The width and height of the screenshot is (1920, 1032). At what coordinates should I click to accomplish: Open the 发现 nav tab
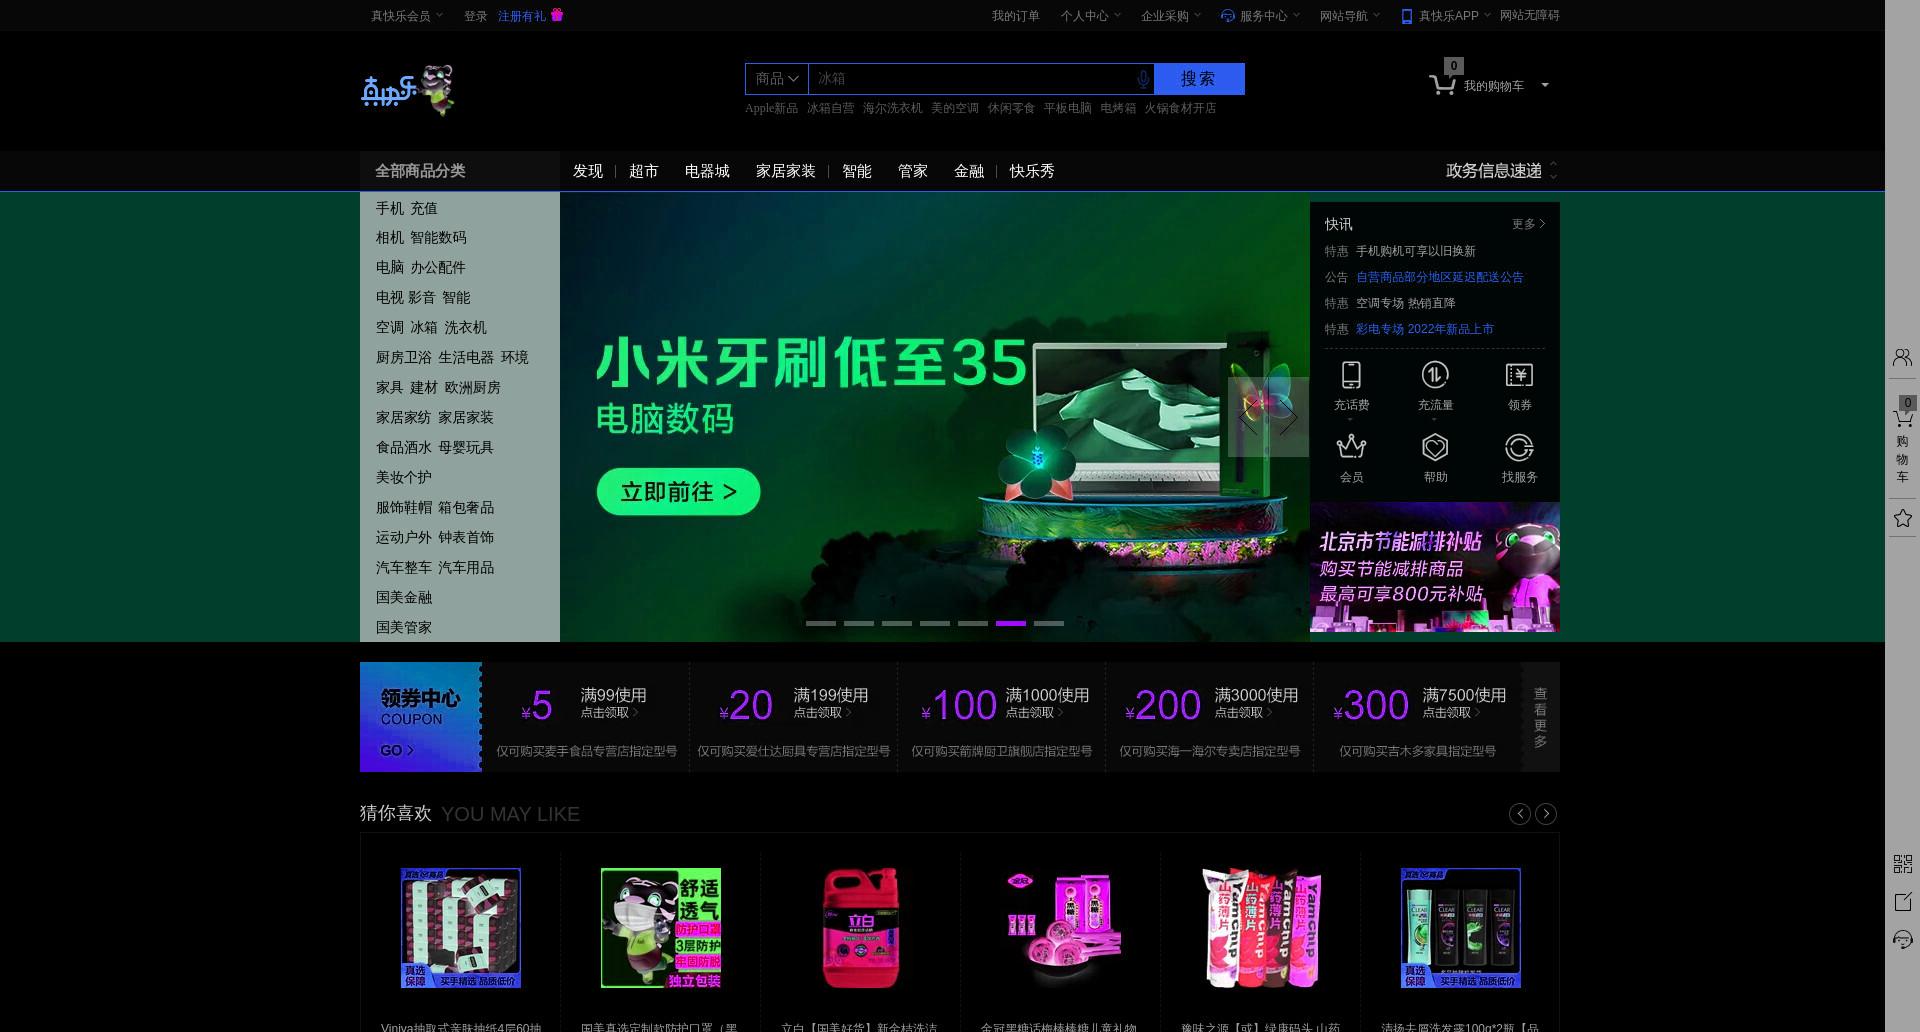click(588, 171)
